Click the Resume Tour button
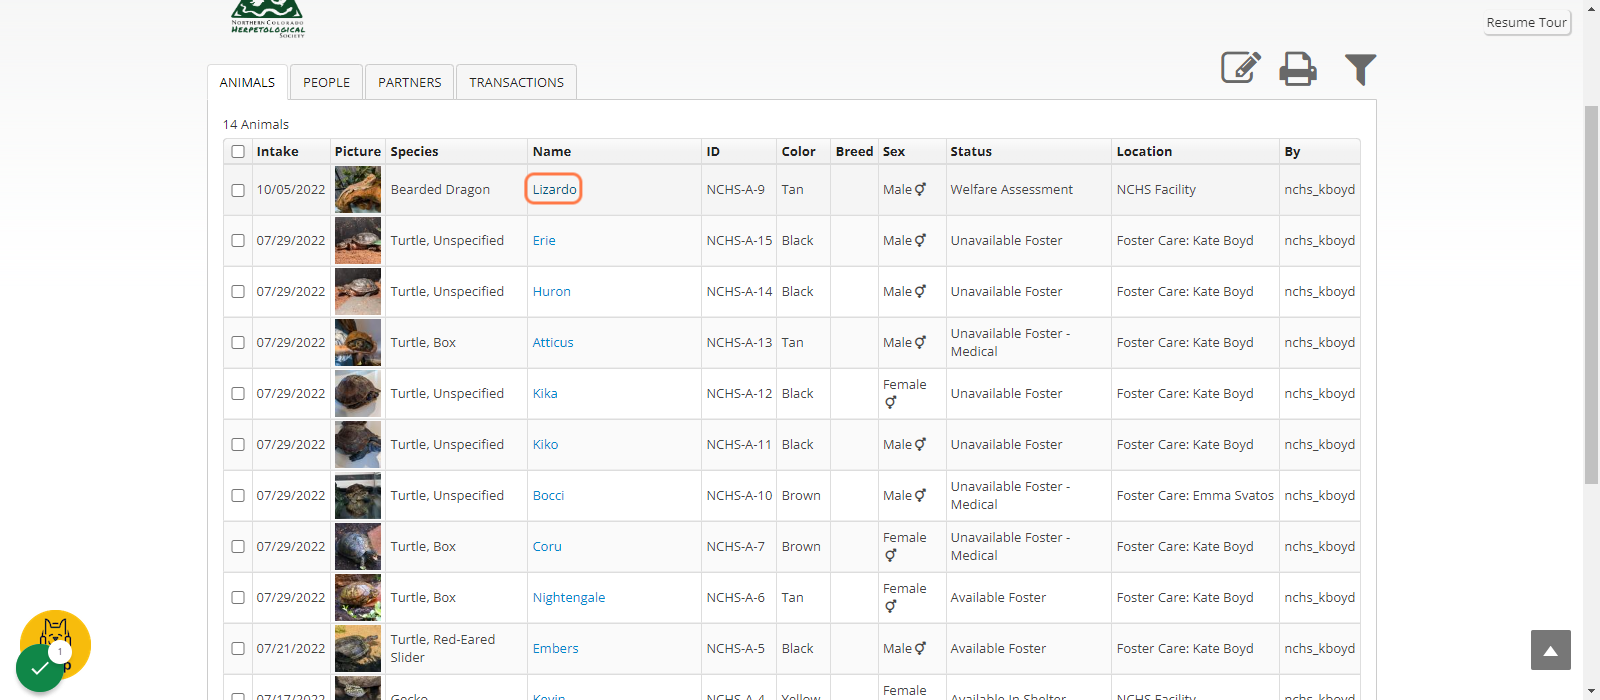 (x=1526, y=22)
